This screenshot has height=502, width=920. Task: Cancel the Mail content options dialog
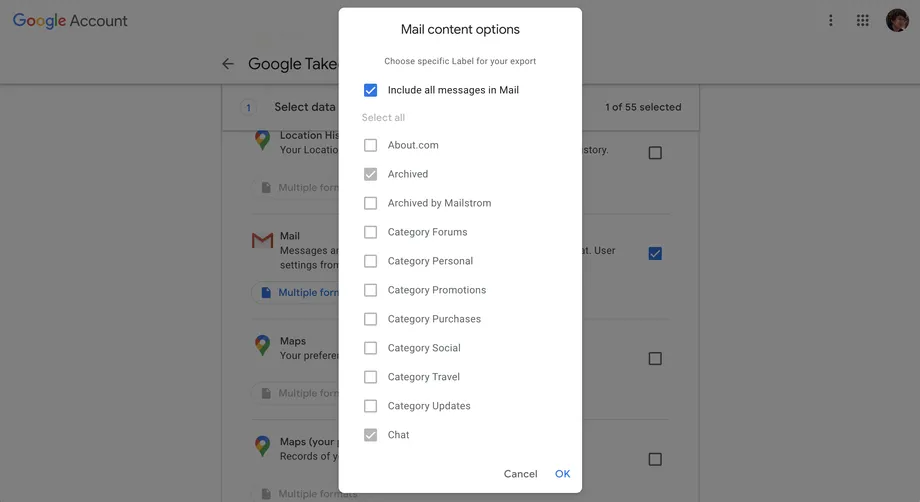point(520,474)
